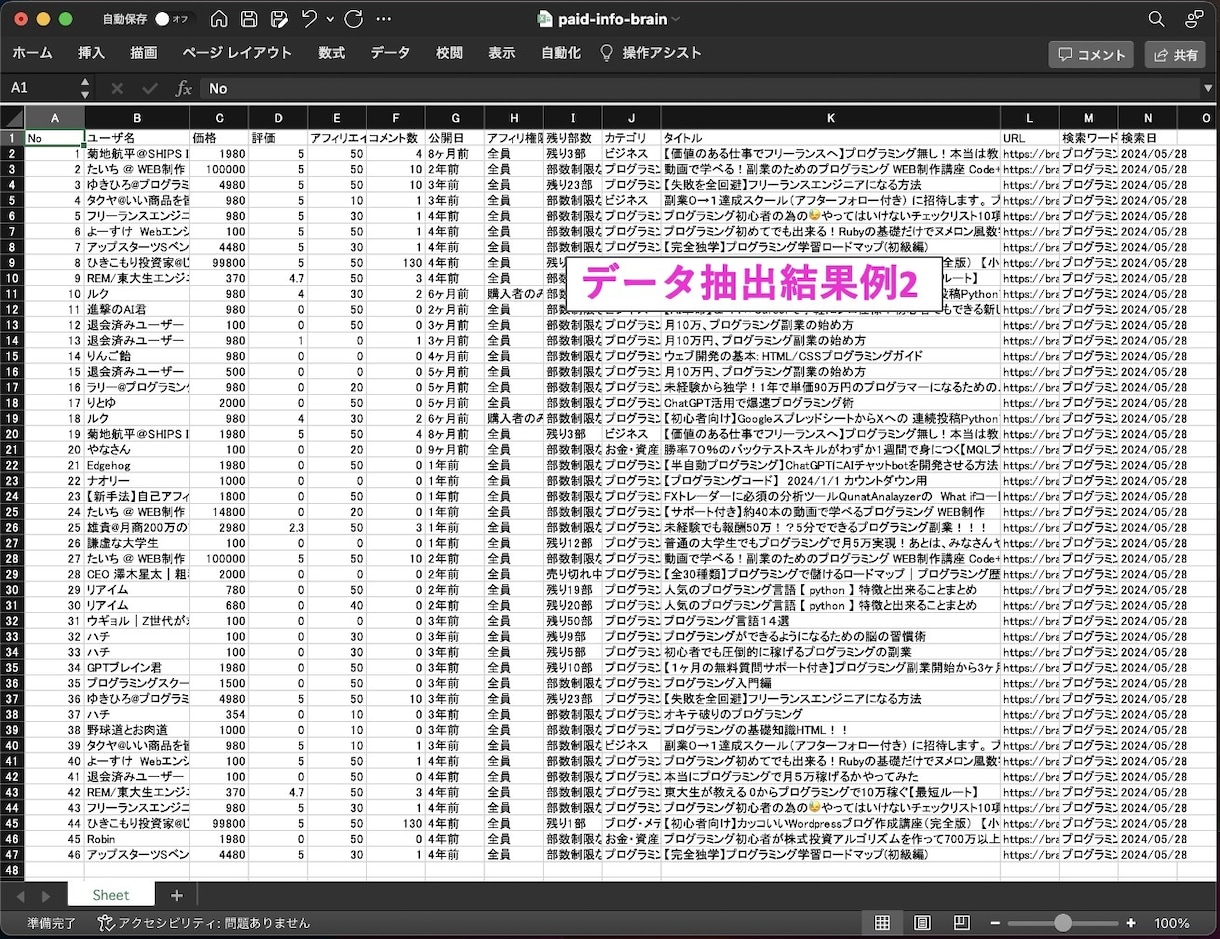The height and width of the screenshot is (939, 1220).
Task: Save the workbook with the floppy disk icon
Action: [249, 19]
